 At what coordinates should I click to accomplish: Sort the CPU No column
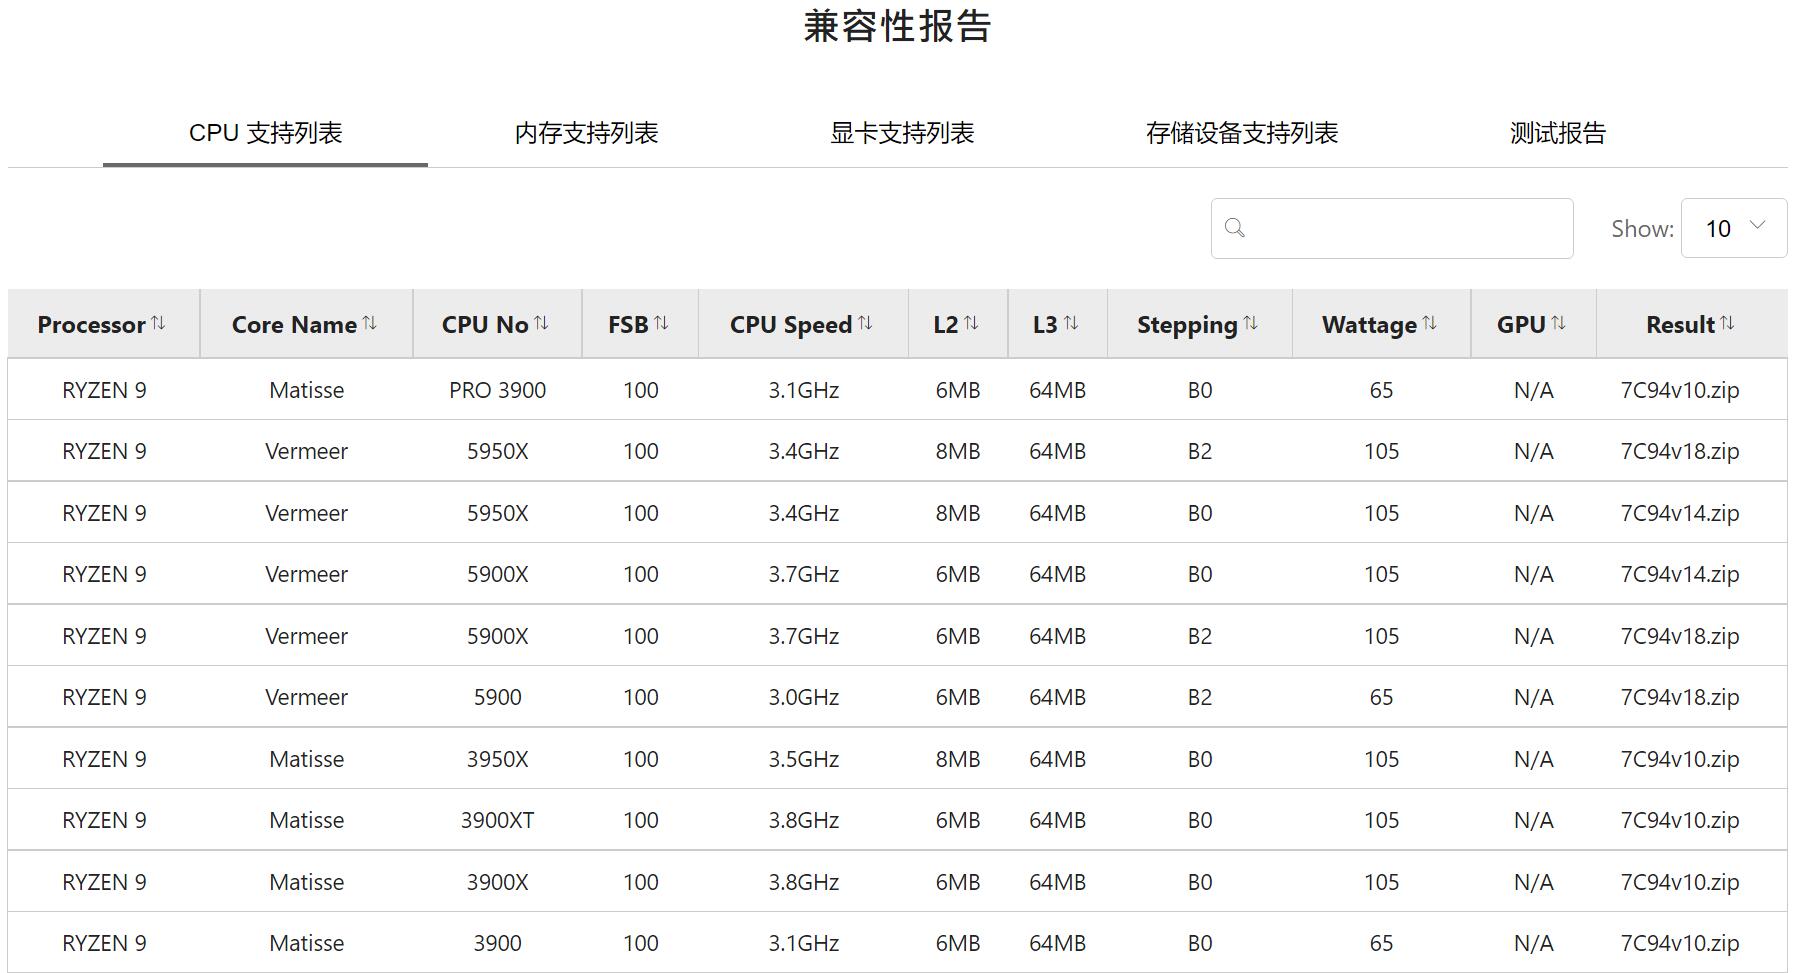496,324
